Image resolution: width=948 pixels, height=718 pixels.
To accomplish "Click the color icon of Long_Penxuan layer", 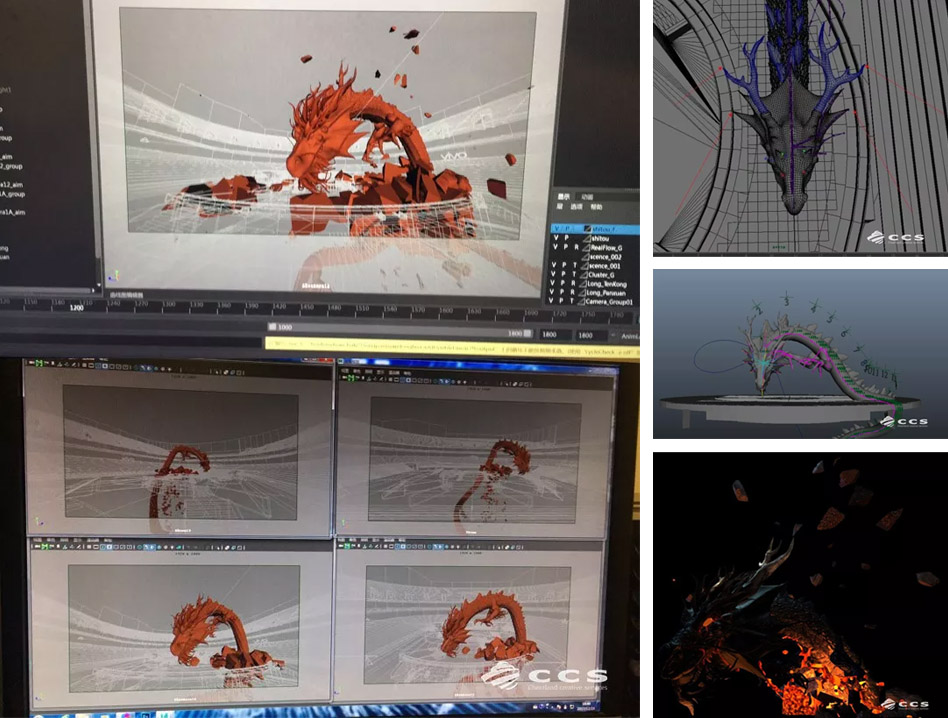I will (x=582, y=293).
